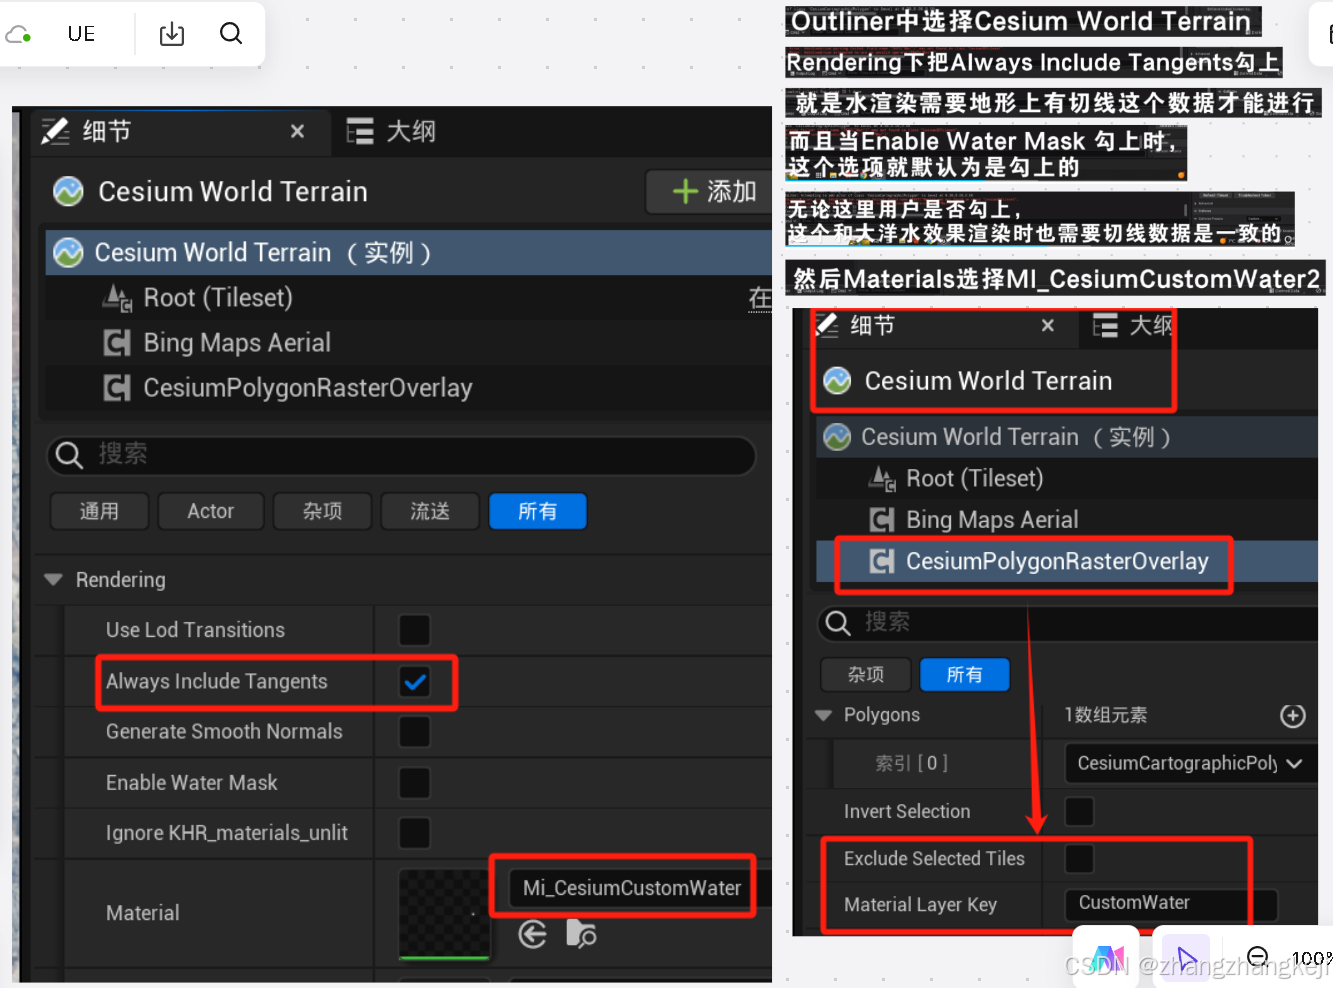Click the Material Layer Key CustomWater field
The width and height of the screenshot is (1333, 988).
[x=1171, y=904]
